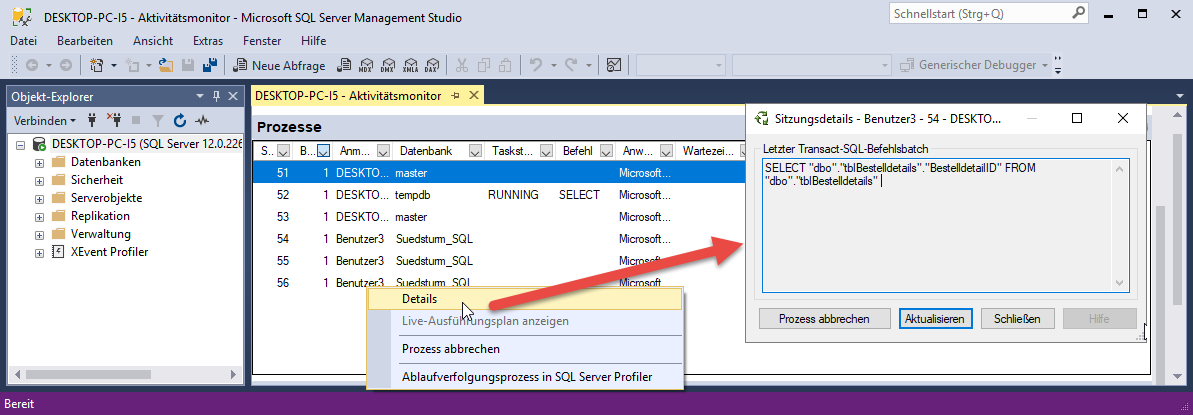Open the Extras menu
1193x415 pixels.
tap(207, 41)
